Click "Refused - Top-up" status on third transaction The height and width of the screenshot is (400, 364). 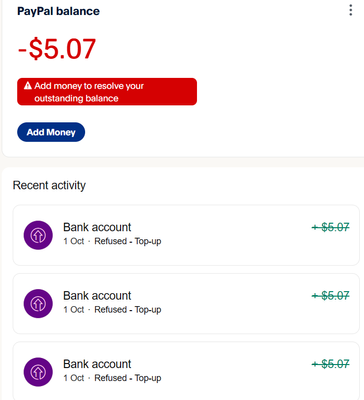click(x=128, y=378)
